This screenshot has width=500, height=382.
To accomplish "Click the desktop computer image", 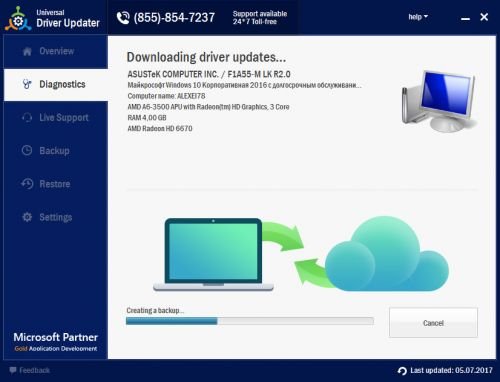I will click(439, 101).
